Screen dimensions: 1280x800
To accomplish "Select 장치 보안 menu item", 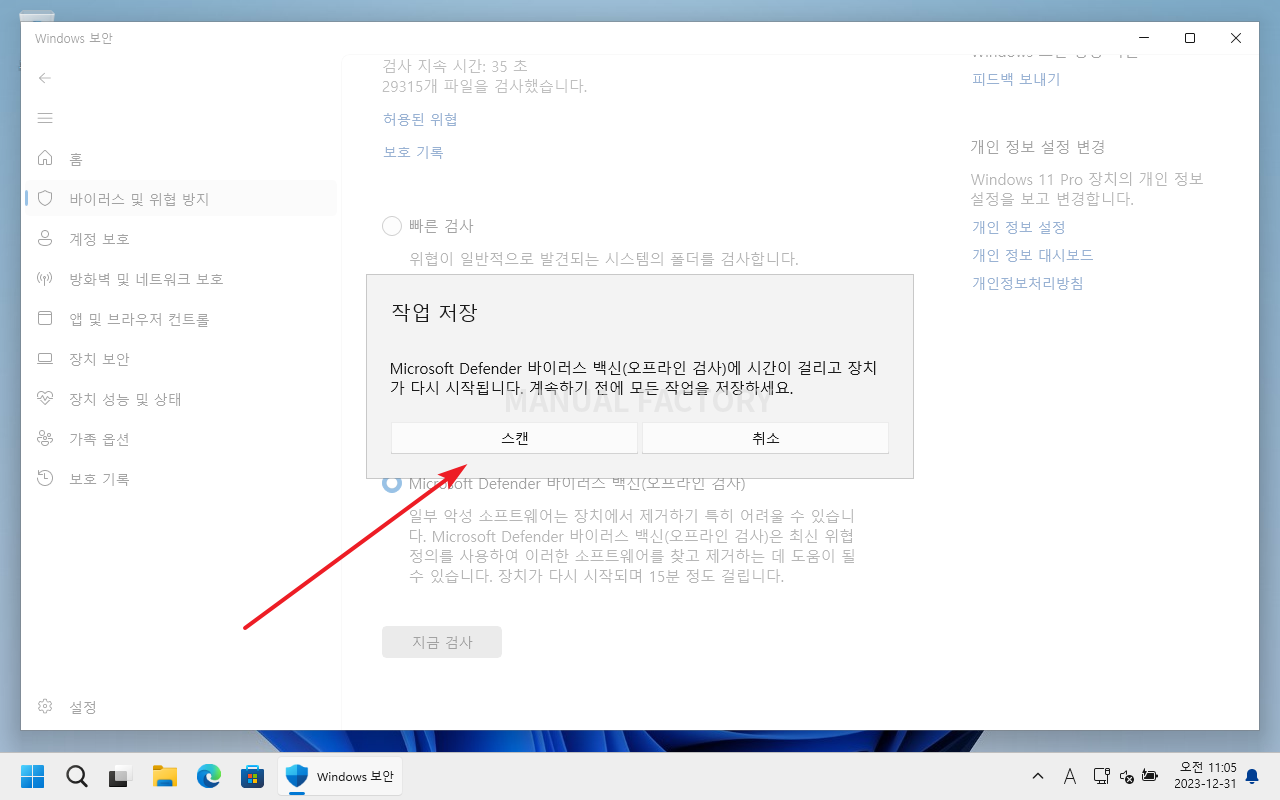I will point(180,359).
